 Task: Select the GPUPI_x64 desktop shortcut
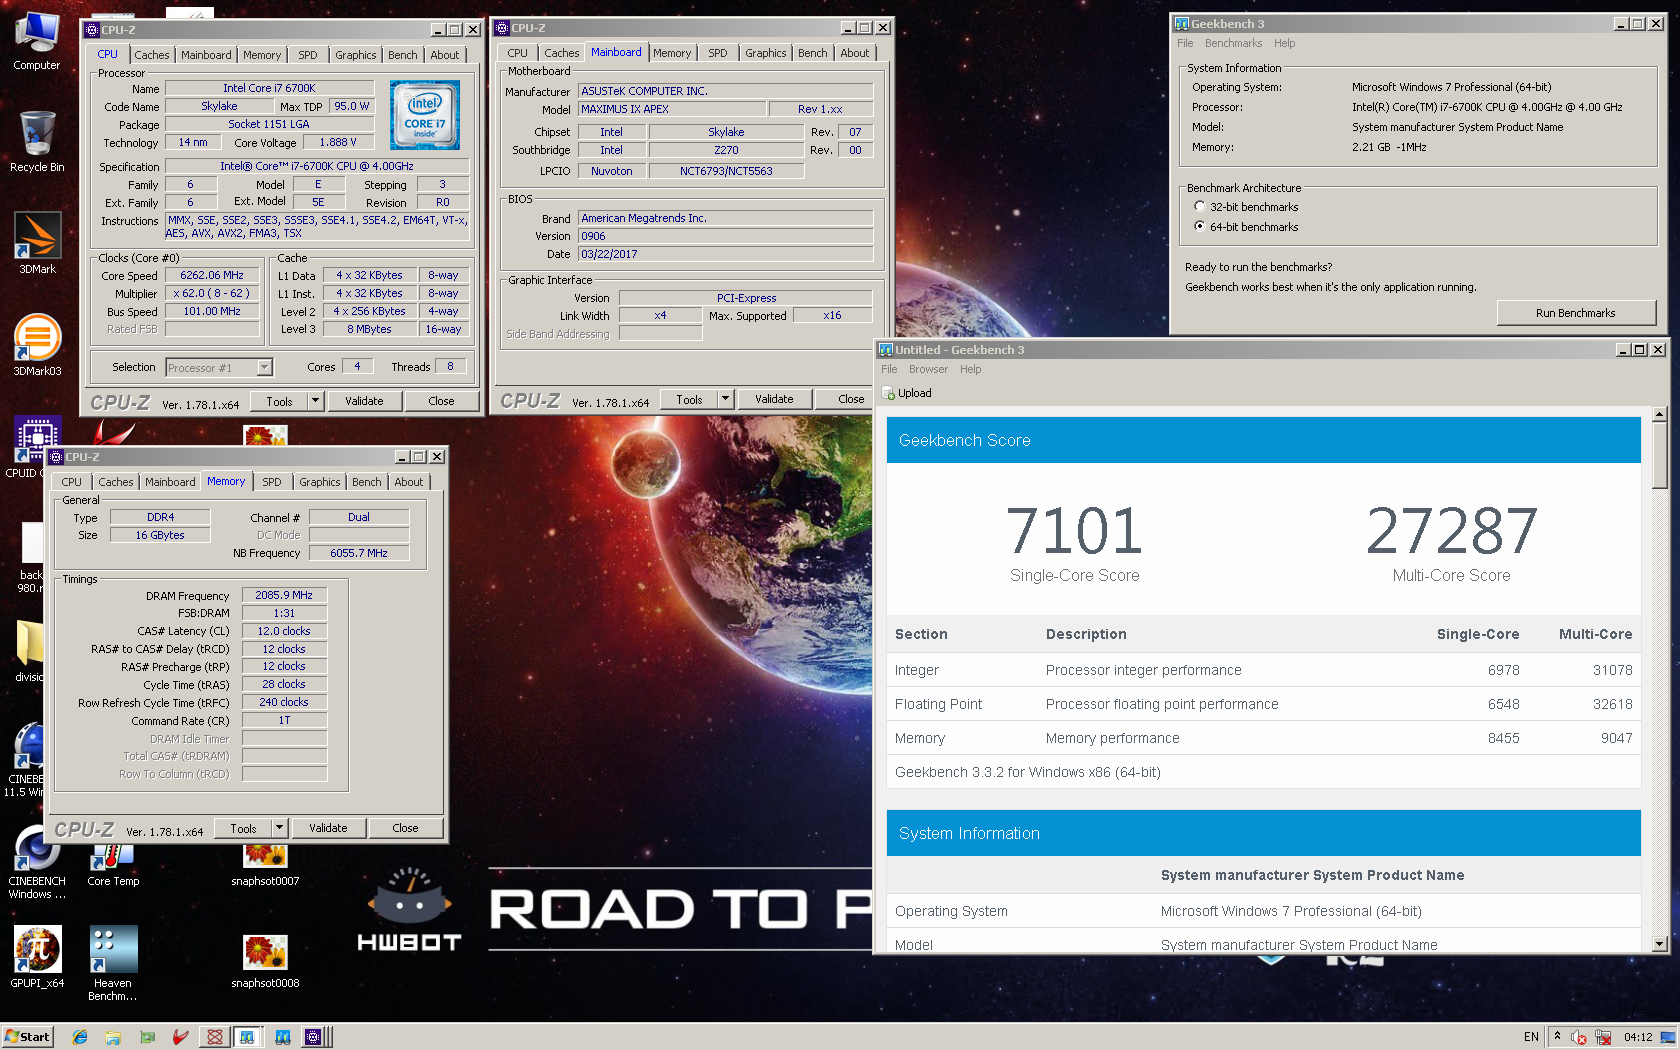(37, 957)
